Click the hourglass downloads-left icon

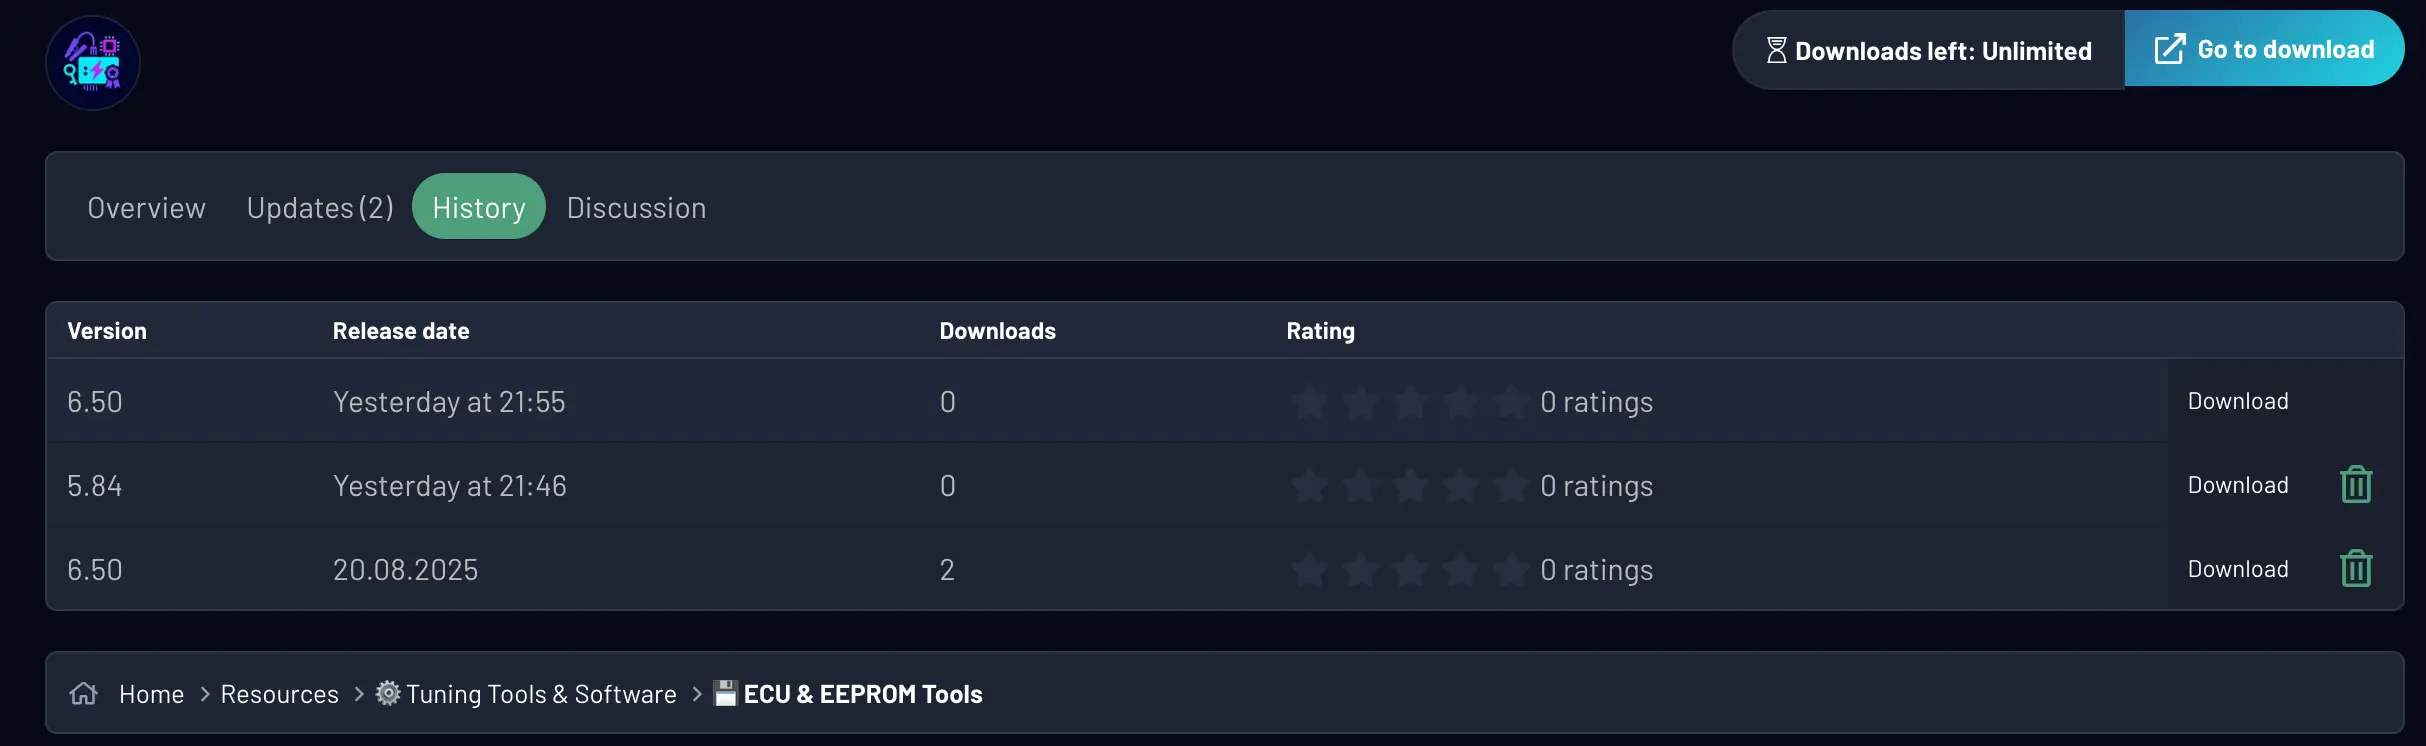click(x=1776, y=50)
